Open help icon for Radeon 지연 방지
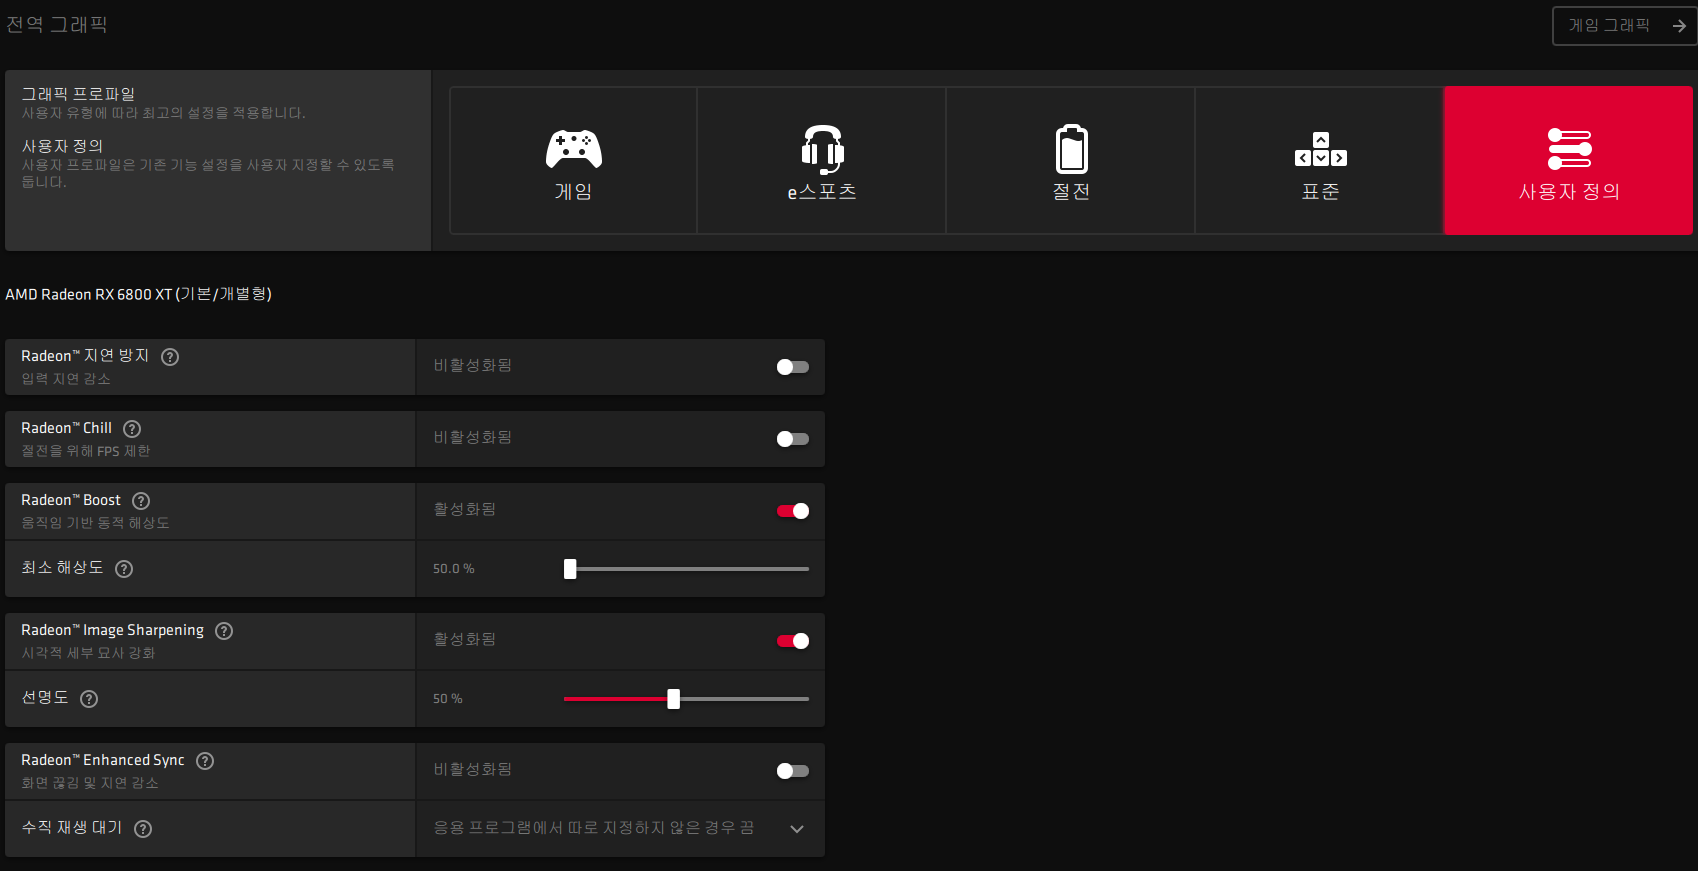The width and height of the screenshot is (1698, 871). point(170,357)
